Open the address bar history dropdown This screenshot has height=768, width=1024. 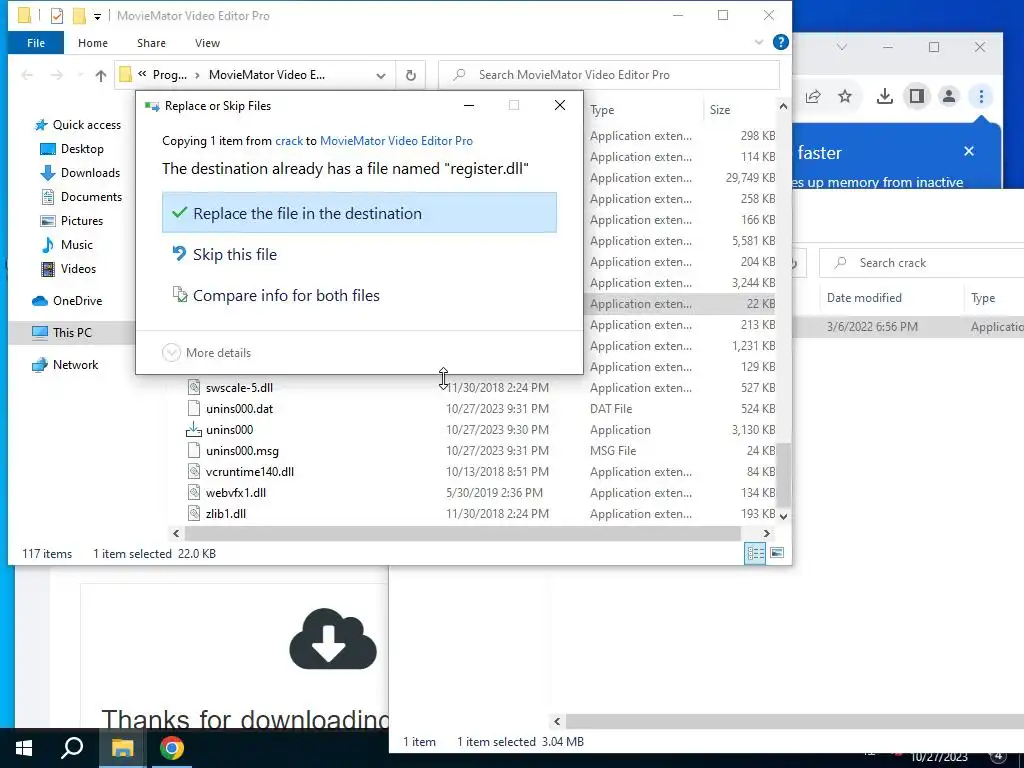[x=381, y=75]
